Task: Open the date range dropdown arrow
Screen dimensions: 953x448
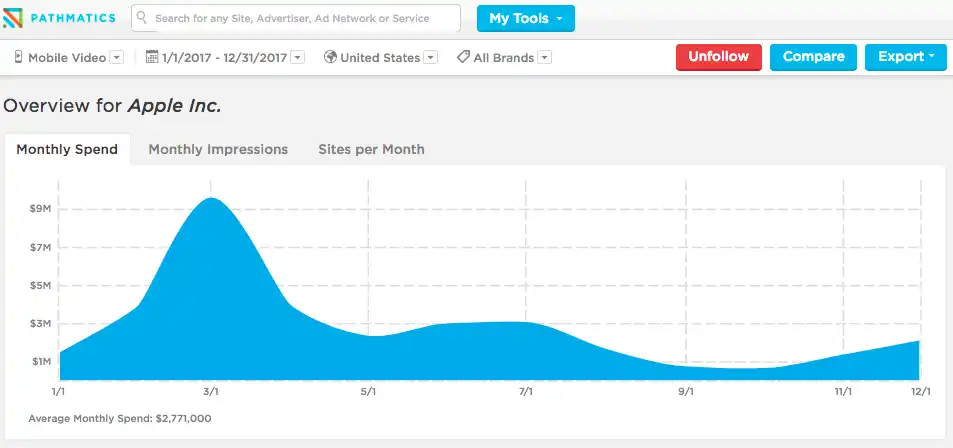Action: pyautogui.click(x=297, y=58)
